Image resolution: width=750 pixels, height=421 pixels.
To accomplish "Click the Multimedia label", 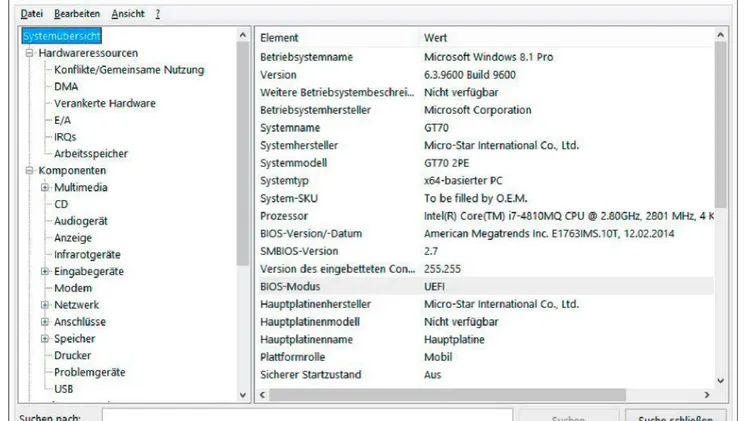I will (81, 188).
